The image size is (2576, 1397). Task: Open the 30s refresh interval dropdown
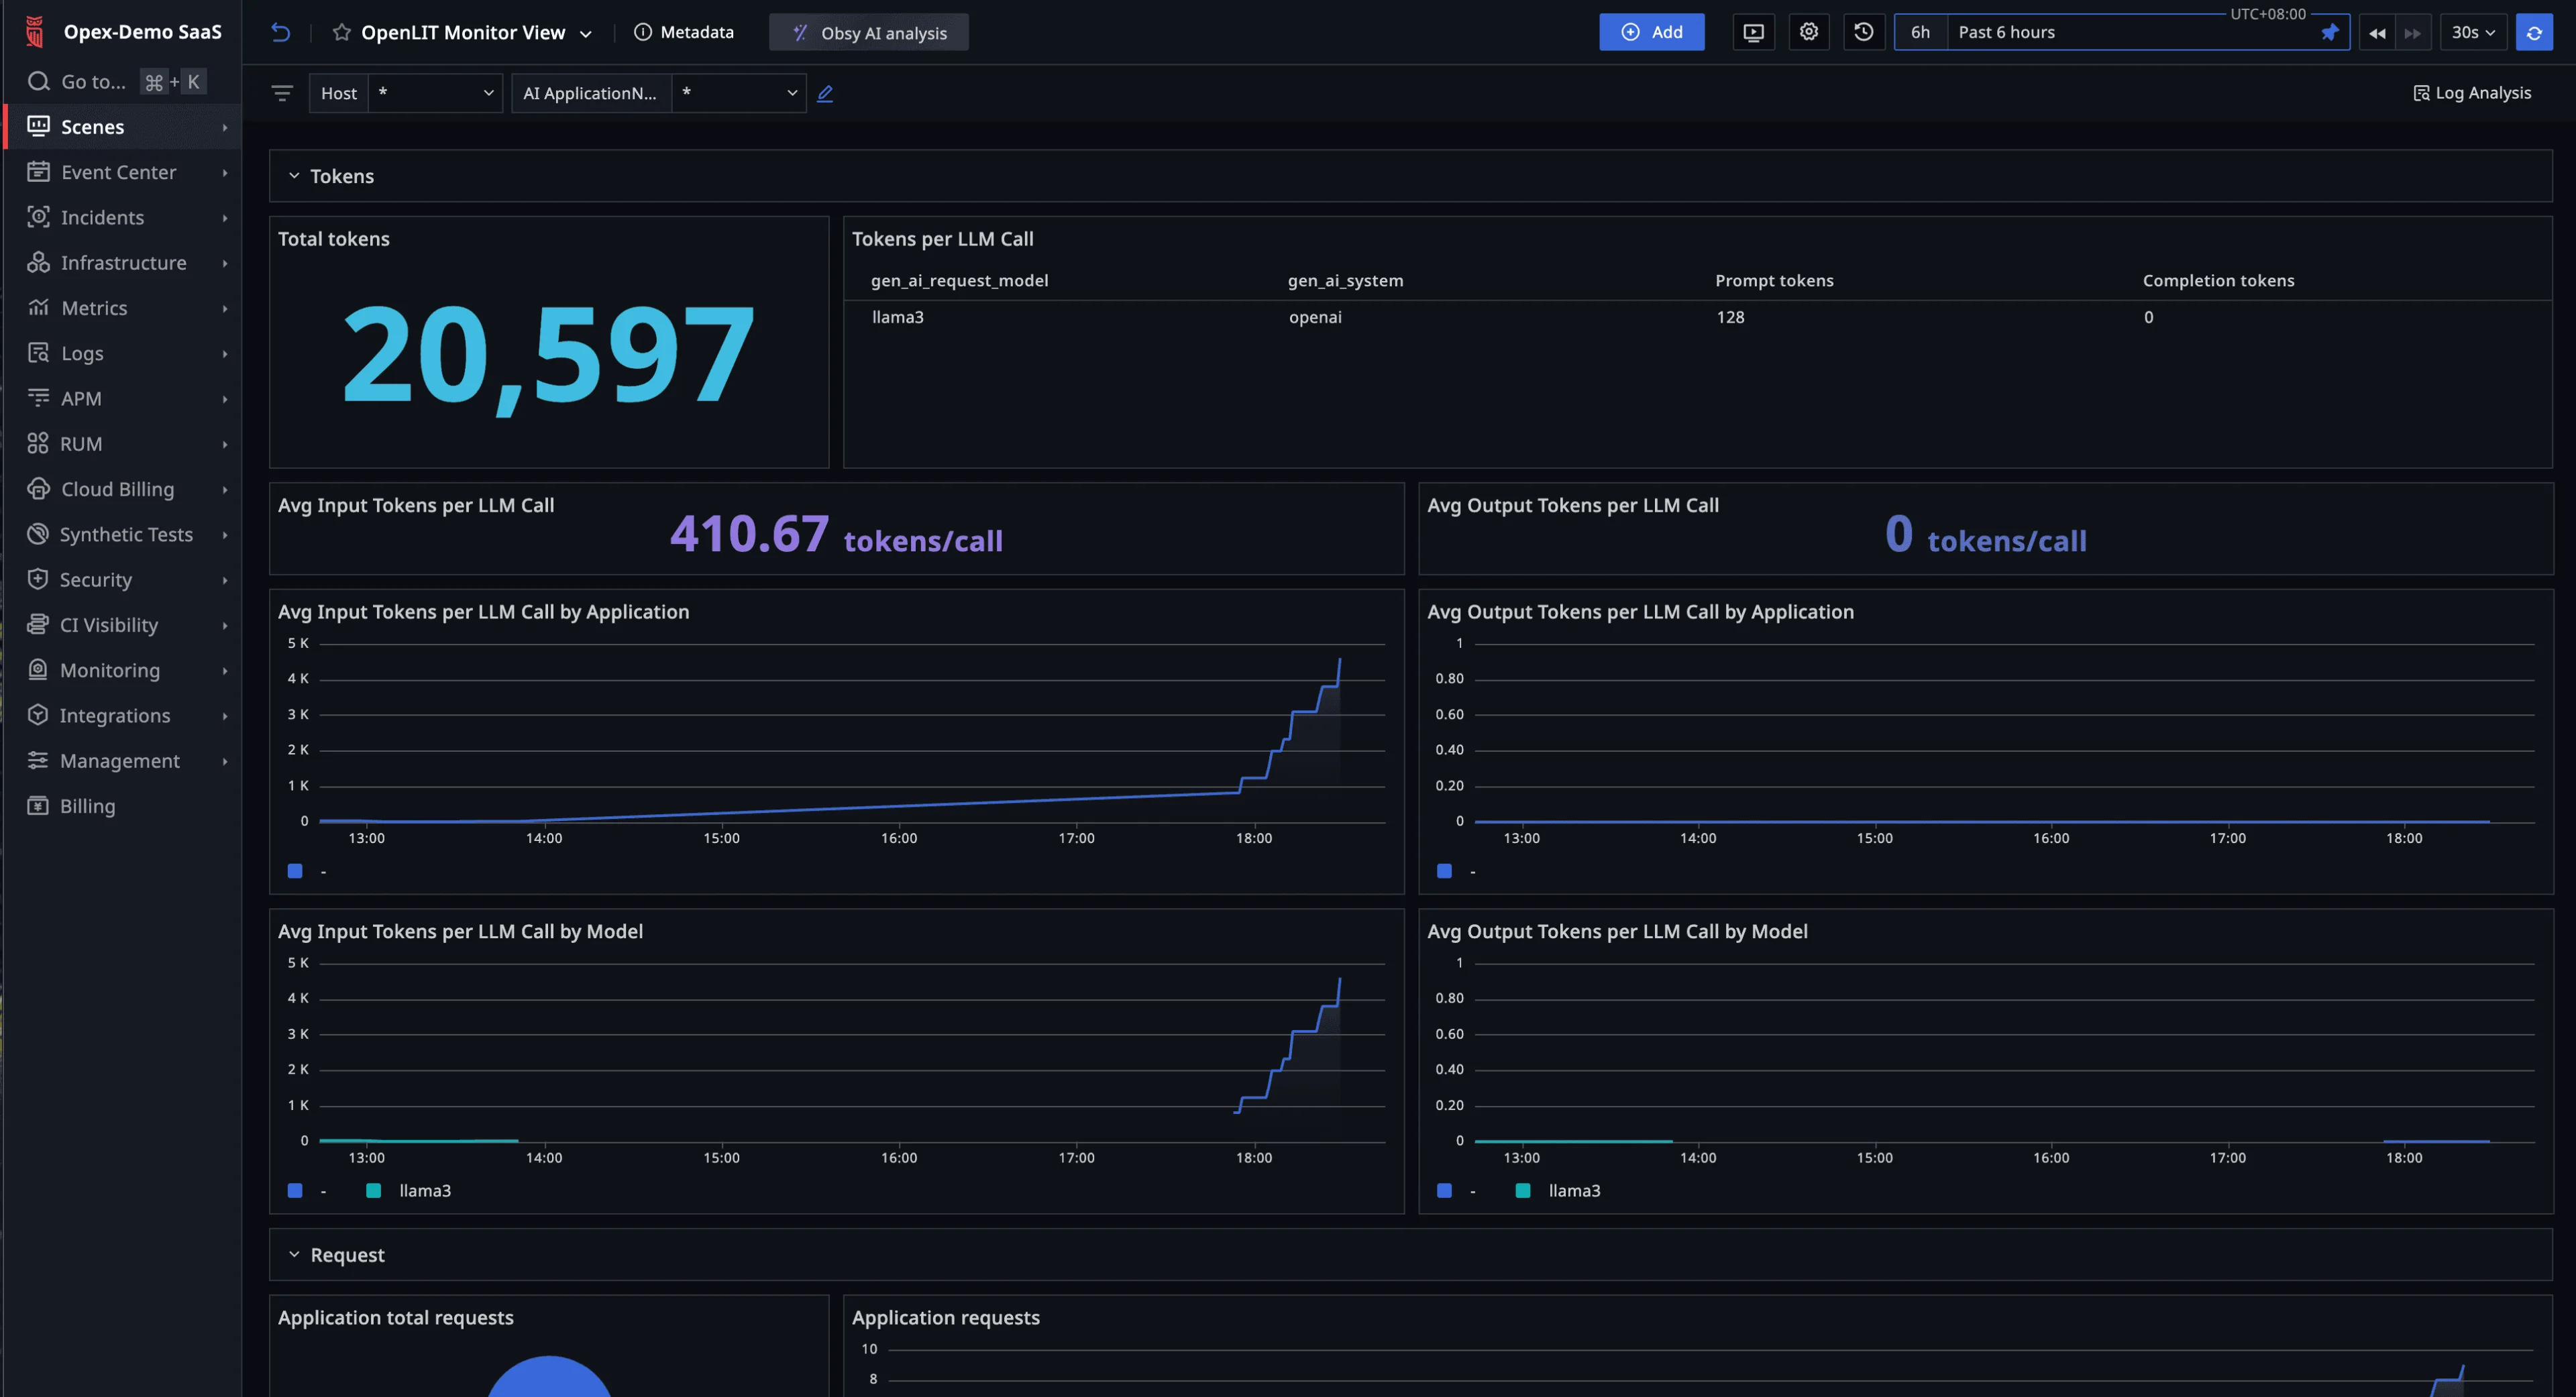point(2473,33)
